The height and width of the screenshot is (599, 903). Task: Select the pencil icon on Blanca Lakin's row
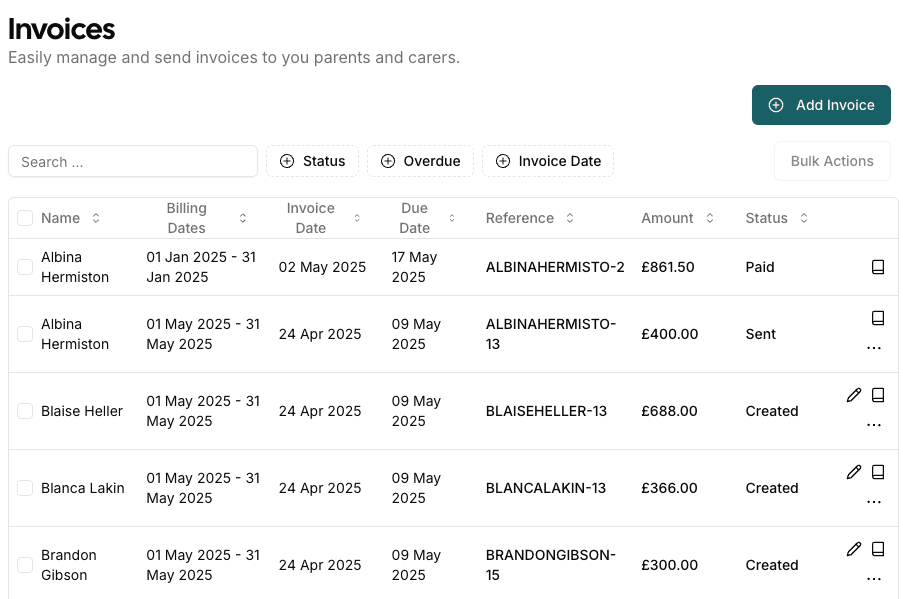coord(854,472)
